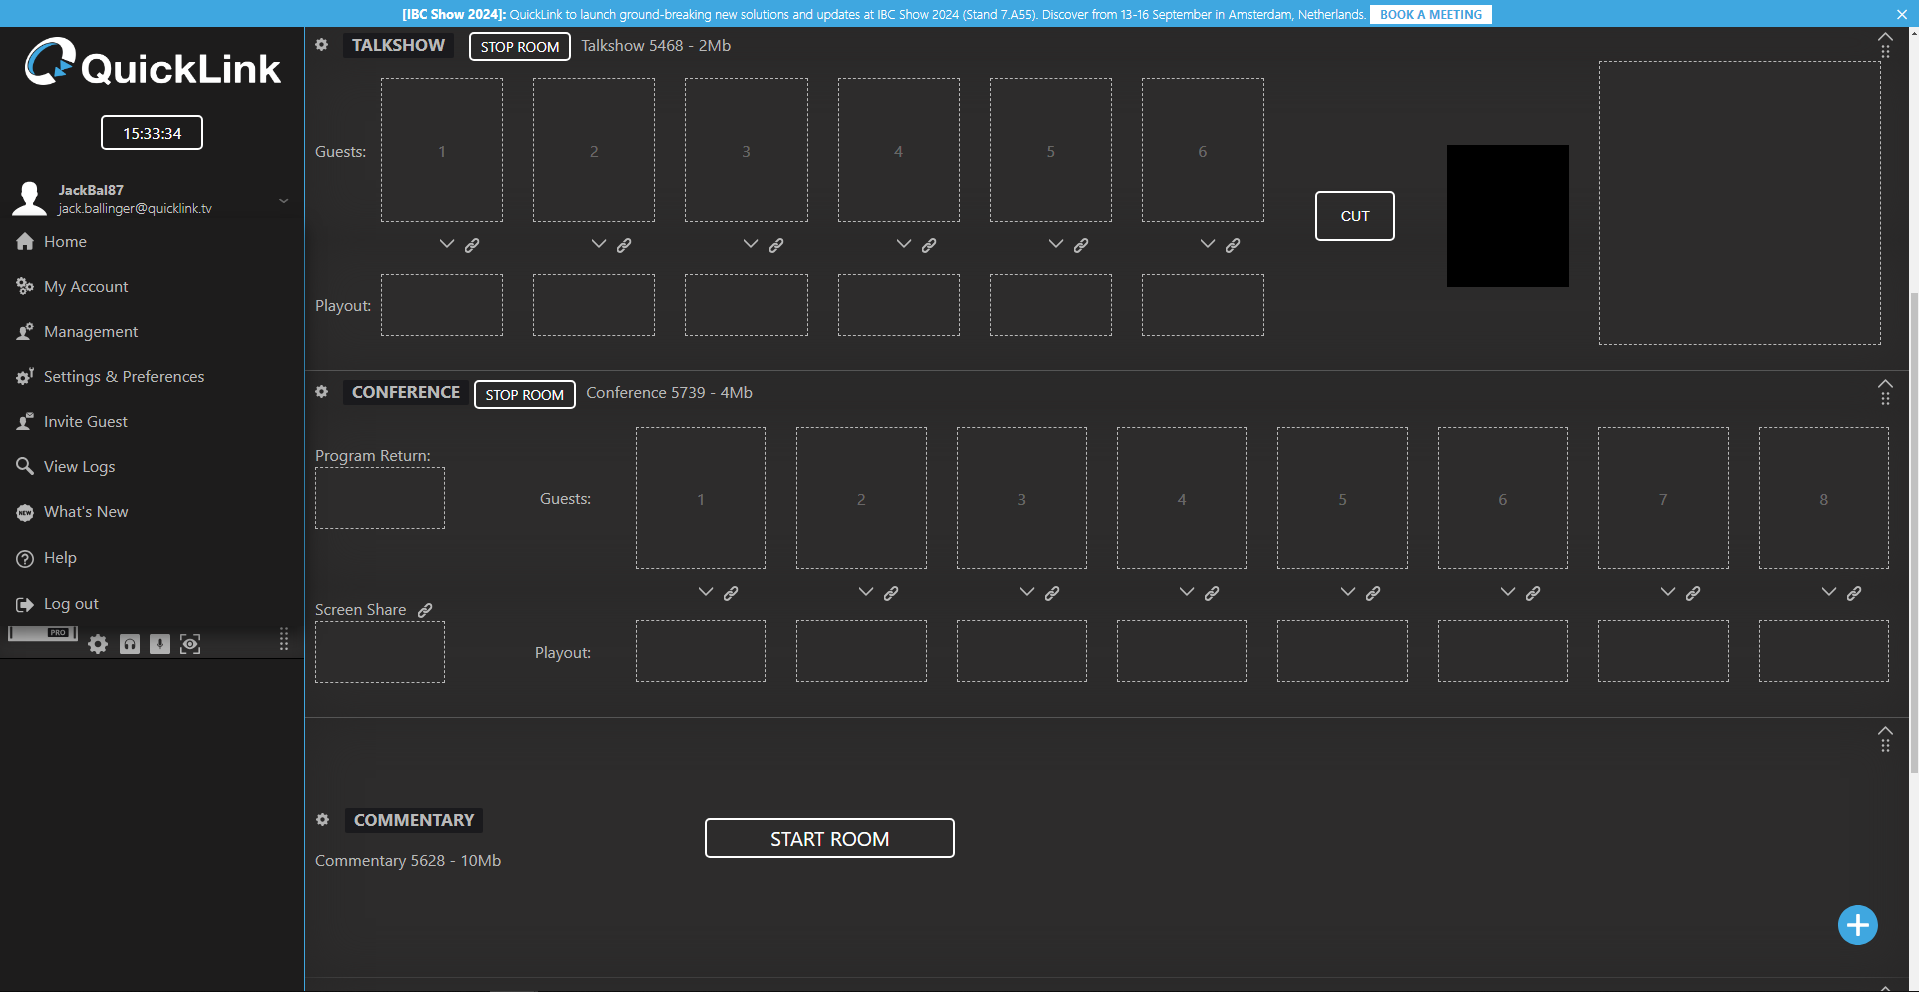Click the QuickLink logo
Viewport: 1919px width, 992px height.
tap(152, 65)
